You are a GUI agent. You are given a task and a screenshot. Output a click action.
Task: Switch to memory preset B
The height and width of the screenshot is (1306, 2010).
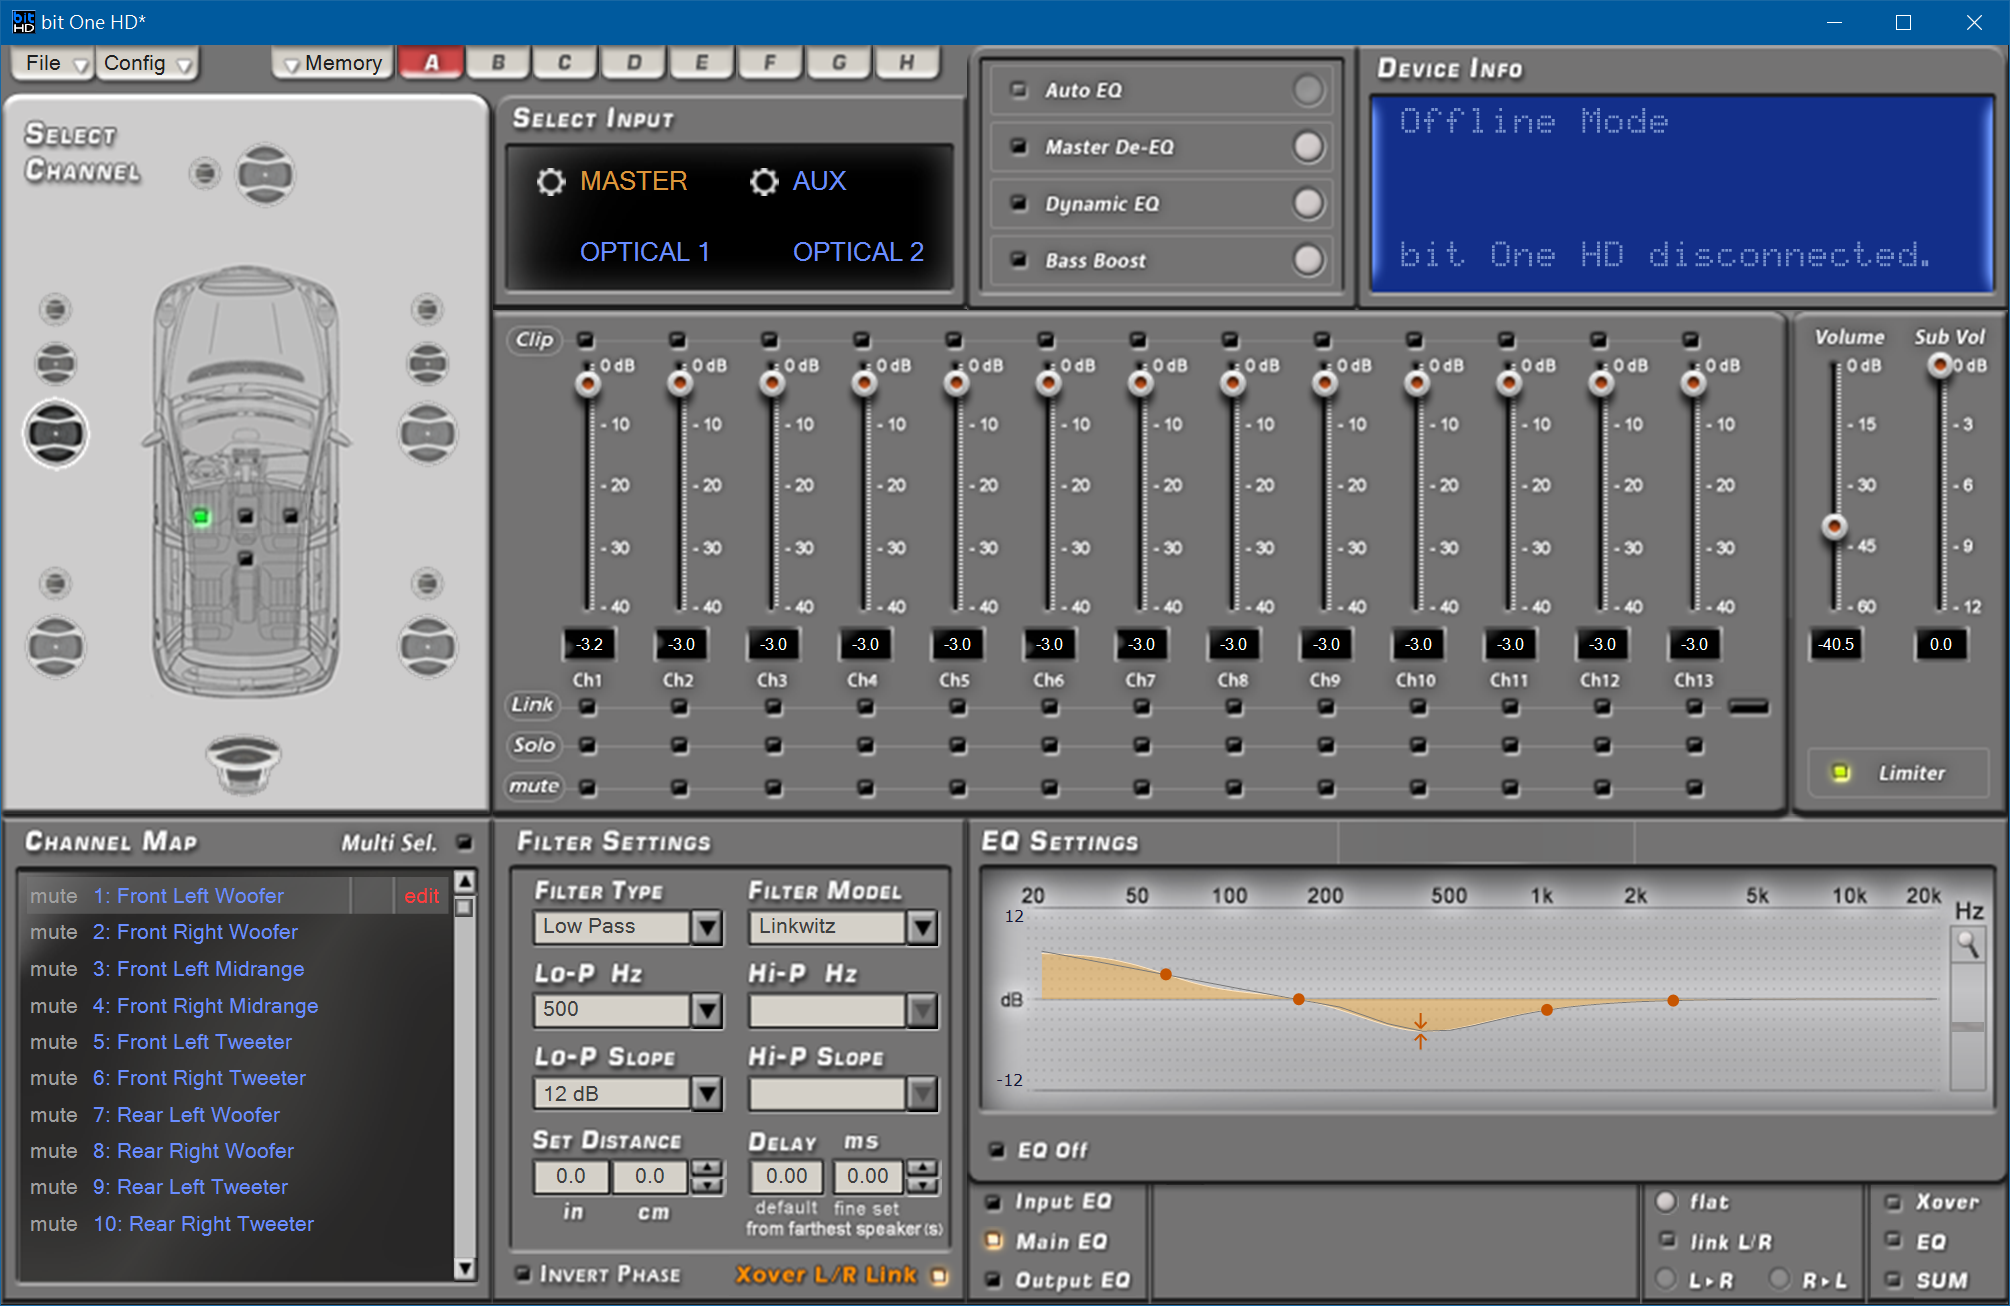(x=499, y=62)
